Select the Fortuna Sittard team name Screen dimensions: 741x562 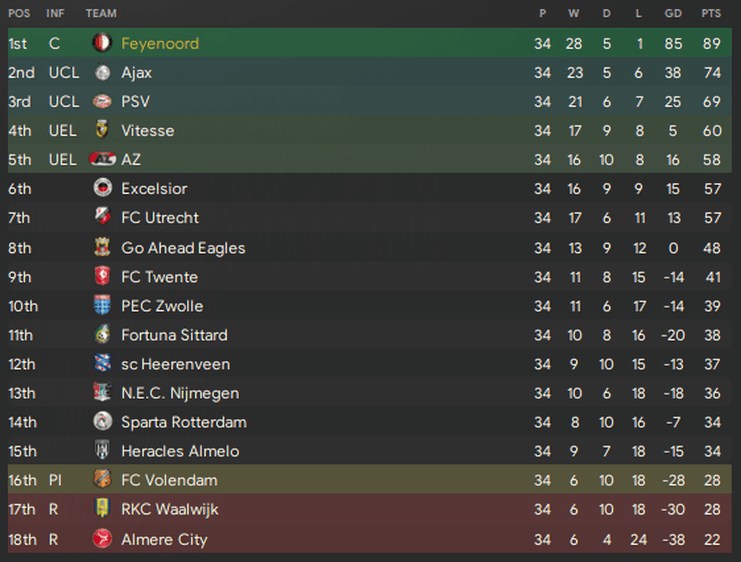[x=174, y=335]
